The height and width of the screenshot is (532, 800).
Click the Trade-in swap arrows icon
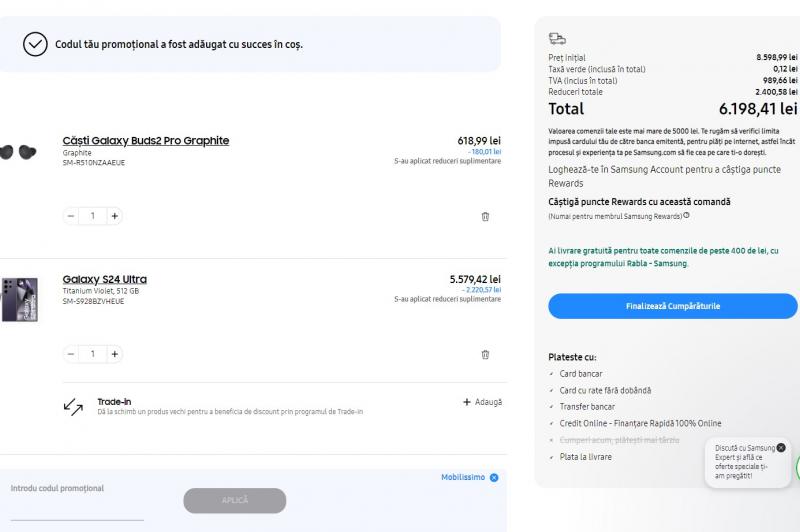[73, 406]
